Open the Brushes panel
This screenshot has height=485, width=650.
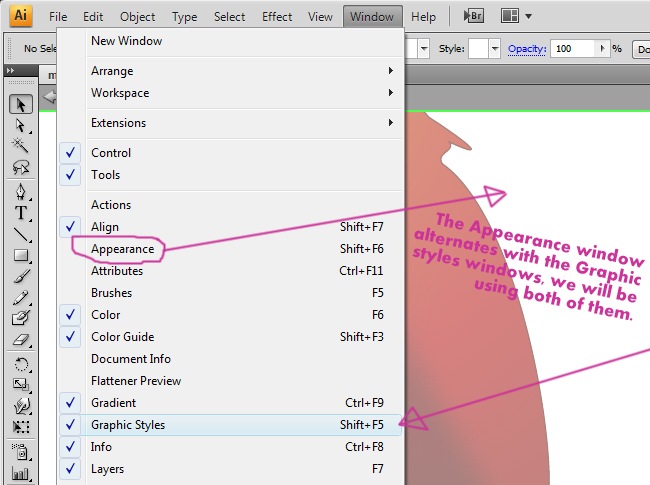(x=230, y=293)
